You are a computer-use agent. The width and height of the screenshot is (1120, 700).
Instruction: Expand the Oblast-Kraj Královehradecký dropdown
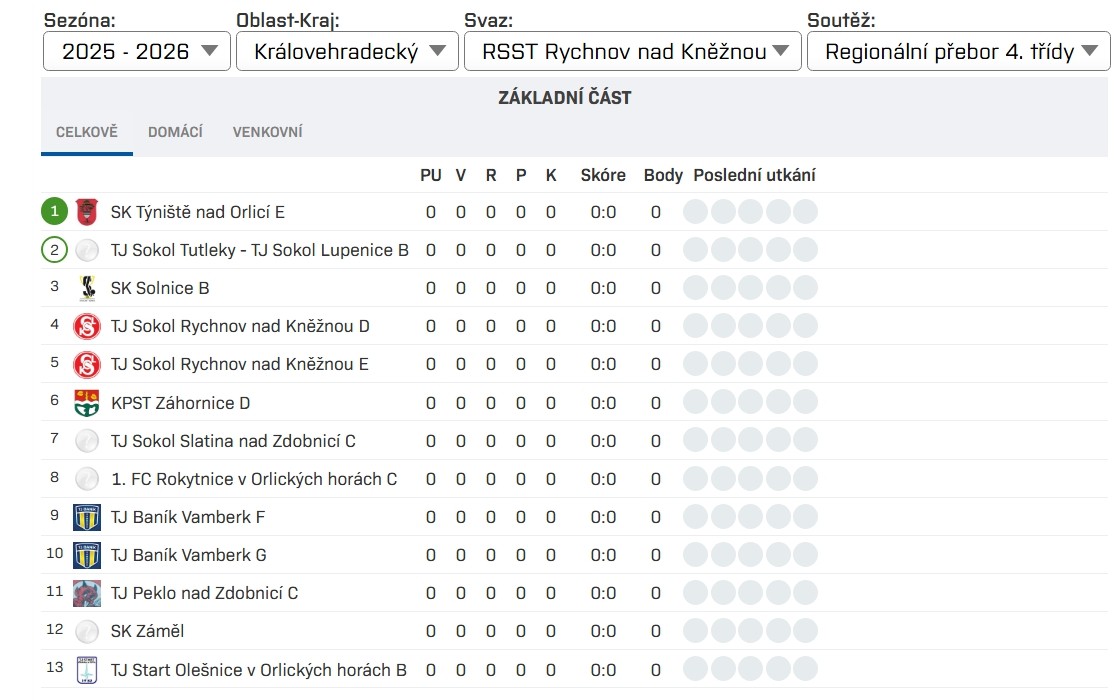tap(347, 52)
